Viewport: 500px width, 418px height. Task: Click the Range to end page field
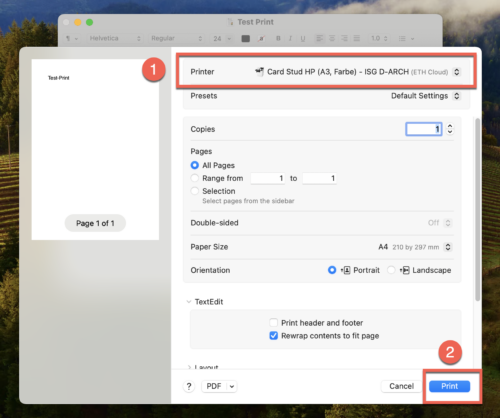319,178
